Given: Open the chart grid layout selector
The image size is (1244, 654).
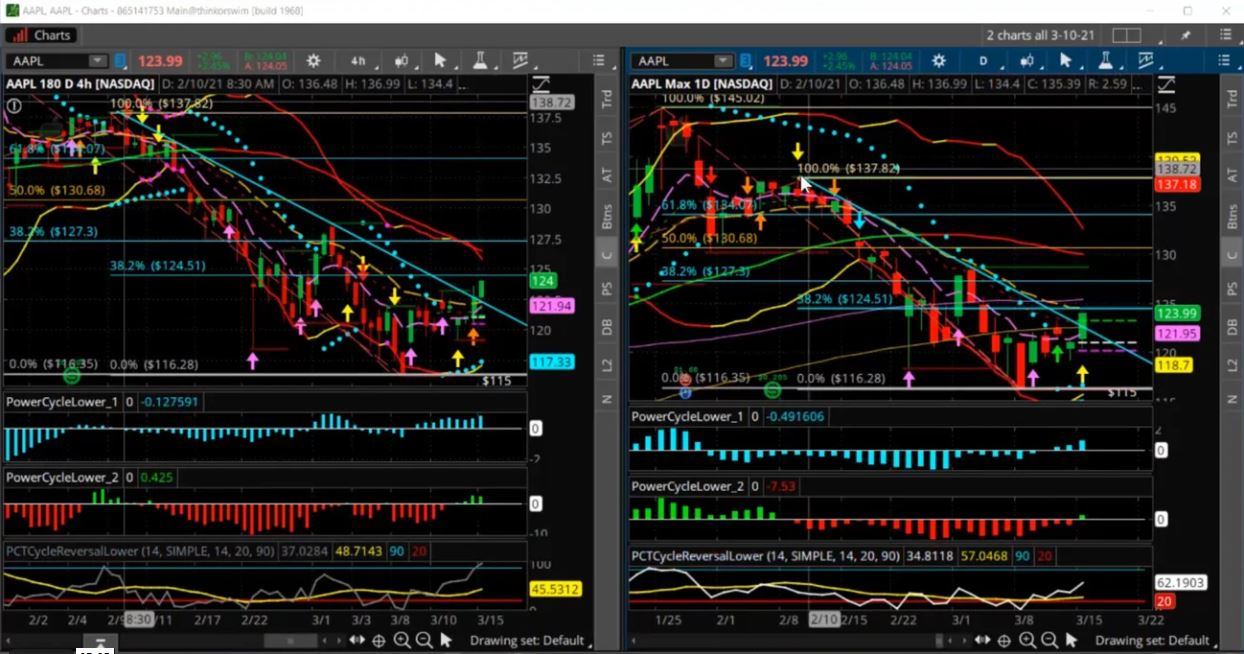Looking at the screenshot, I should pyautogui.click(x=1126, y=36).
